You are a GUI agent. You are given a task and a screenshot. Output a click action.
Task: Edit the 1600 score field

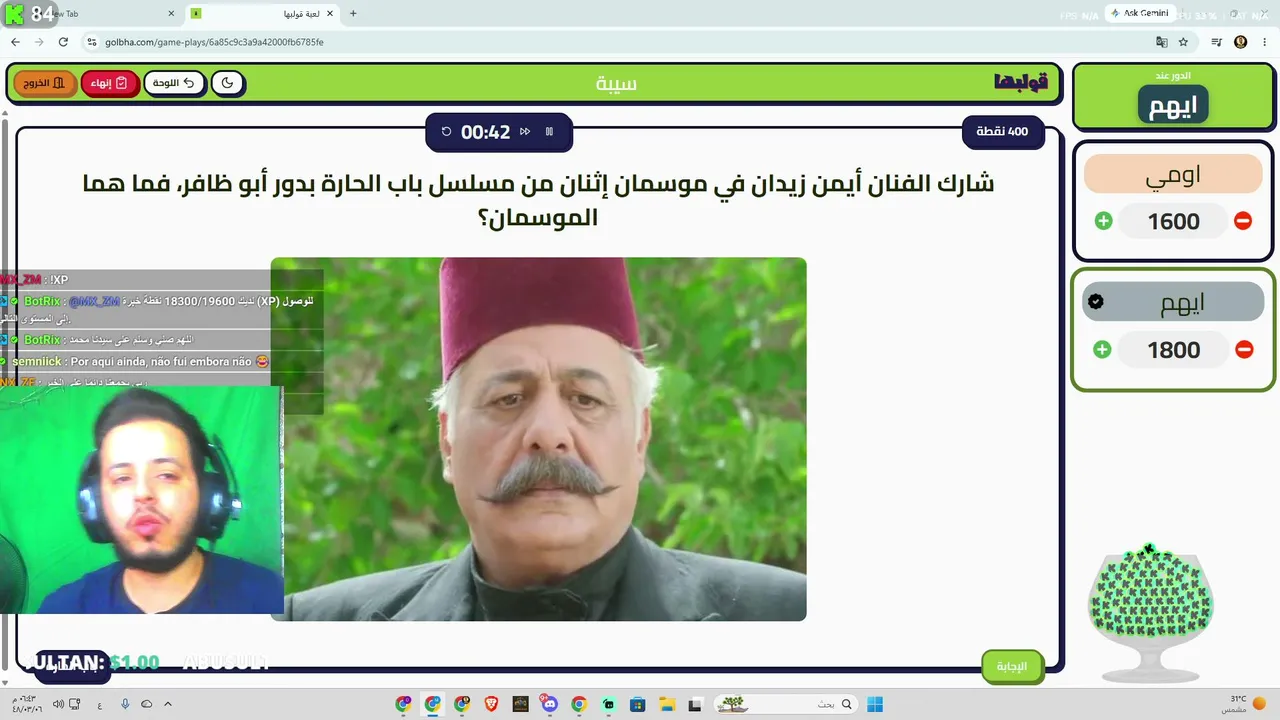pyautogui.click(x=1173, y=221)
